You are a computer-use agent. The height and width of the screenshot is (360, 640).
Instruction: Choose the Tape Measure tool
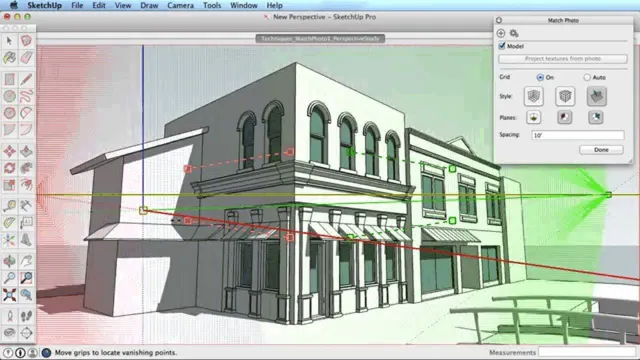(9, 206)
